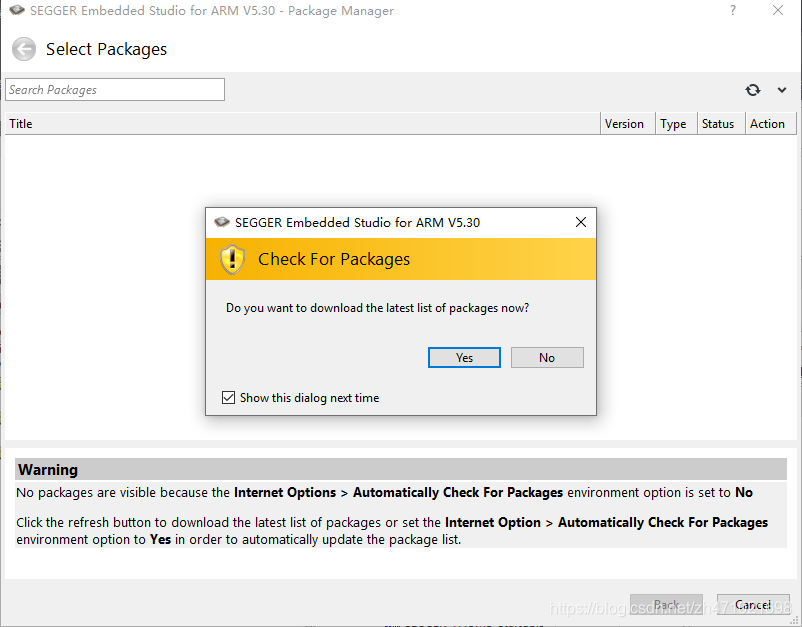Confirm download by clicking Yes
802x627 pixels.
pos(464,357)
